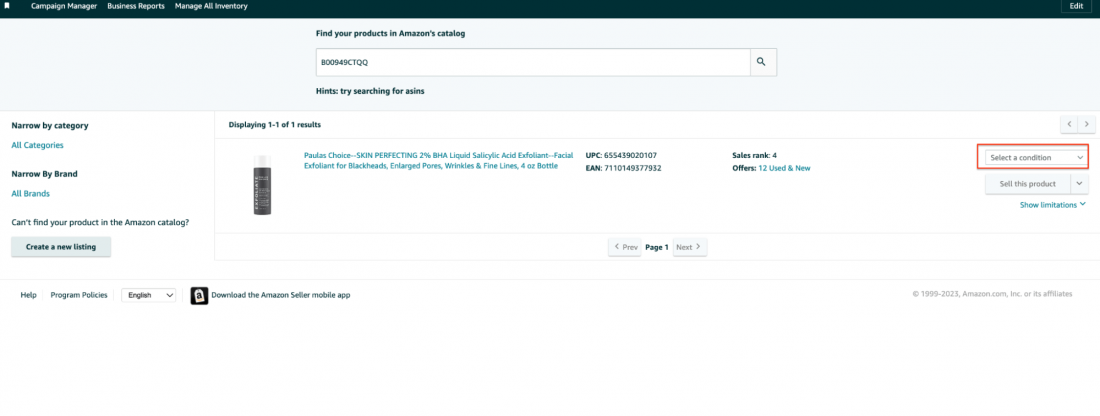The height and width of the screenshot is (416, 1100).
Task: Click the Narrow By Brand heading
Action: [44, 173]
